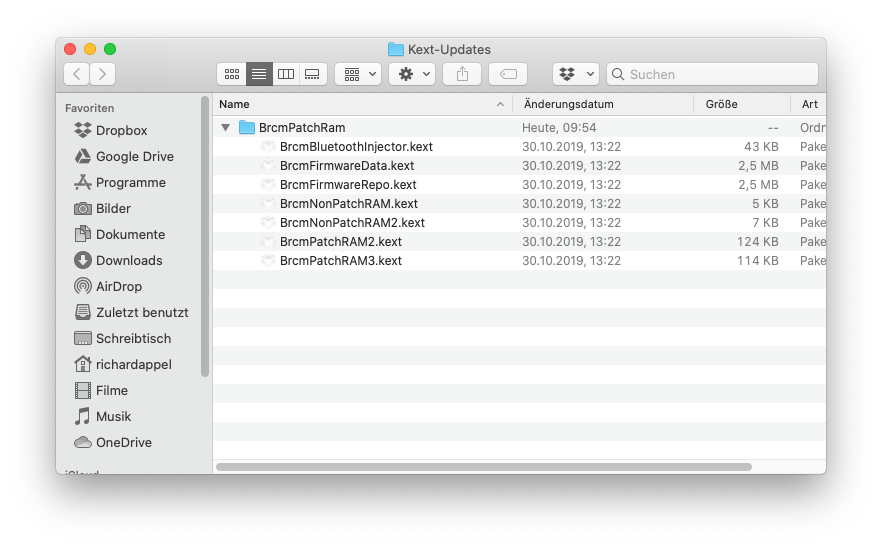Go forward with the right chevron button
The image size is (882, 548).
[x=102, y=74]
